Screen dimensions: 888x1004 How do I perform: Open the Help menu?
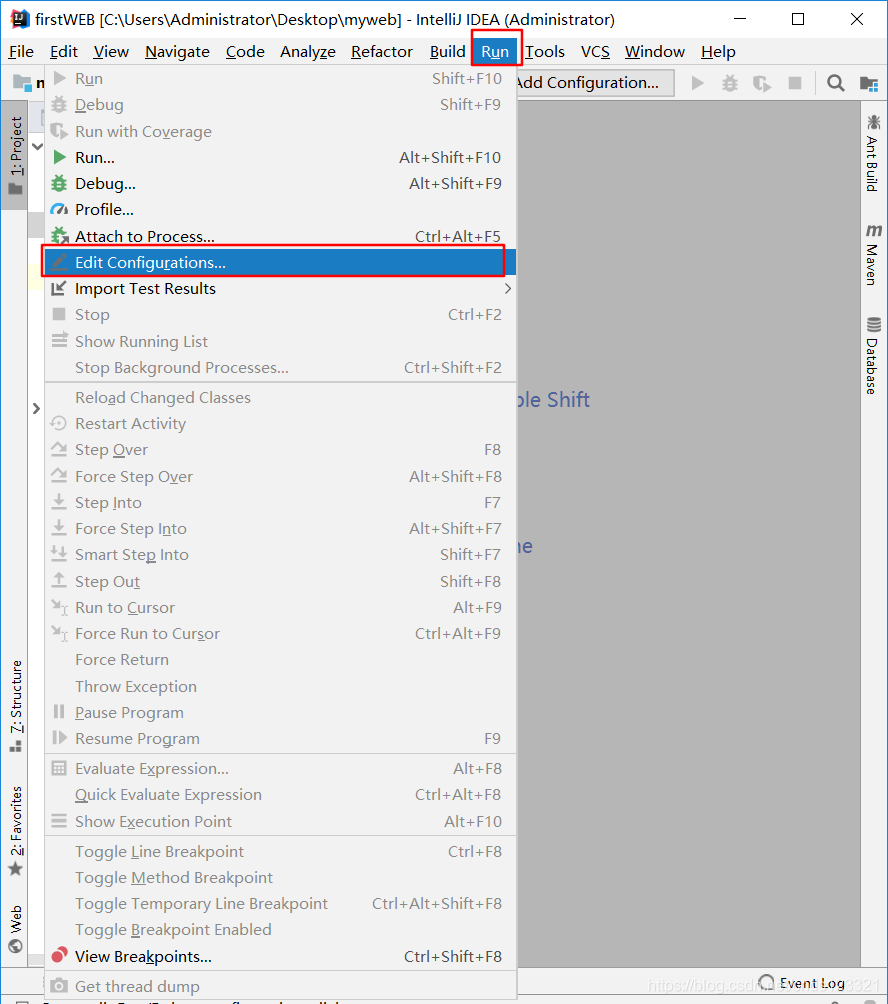point(718,52)
